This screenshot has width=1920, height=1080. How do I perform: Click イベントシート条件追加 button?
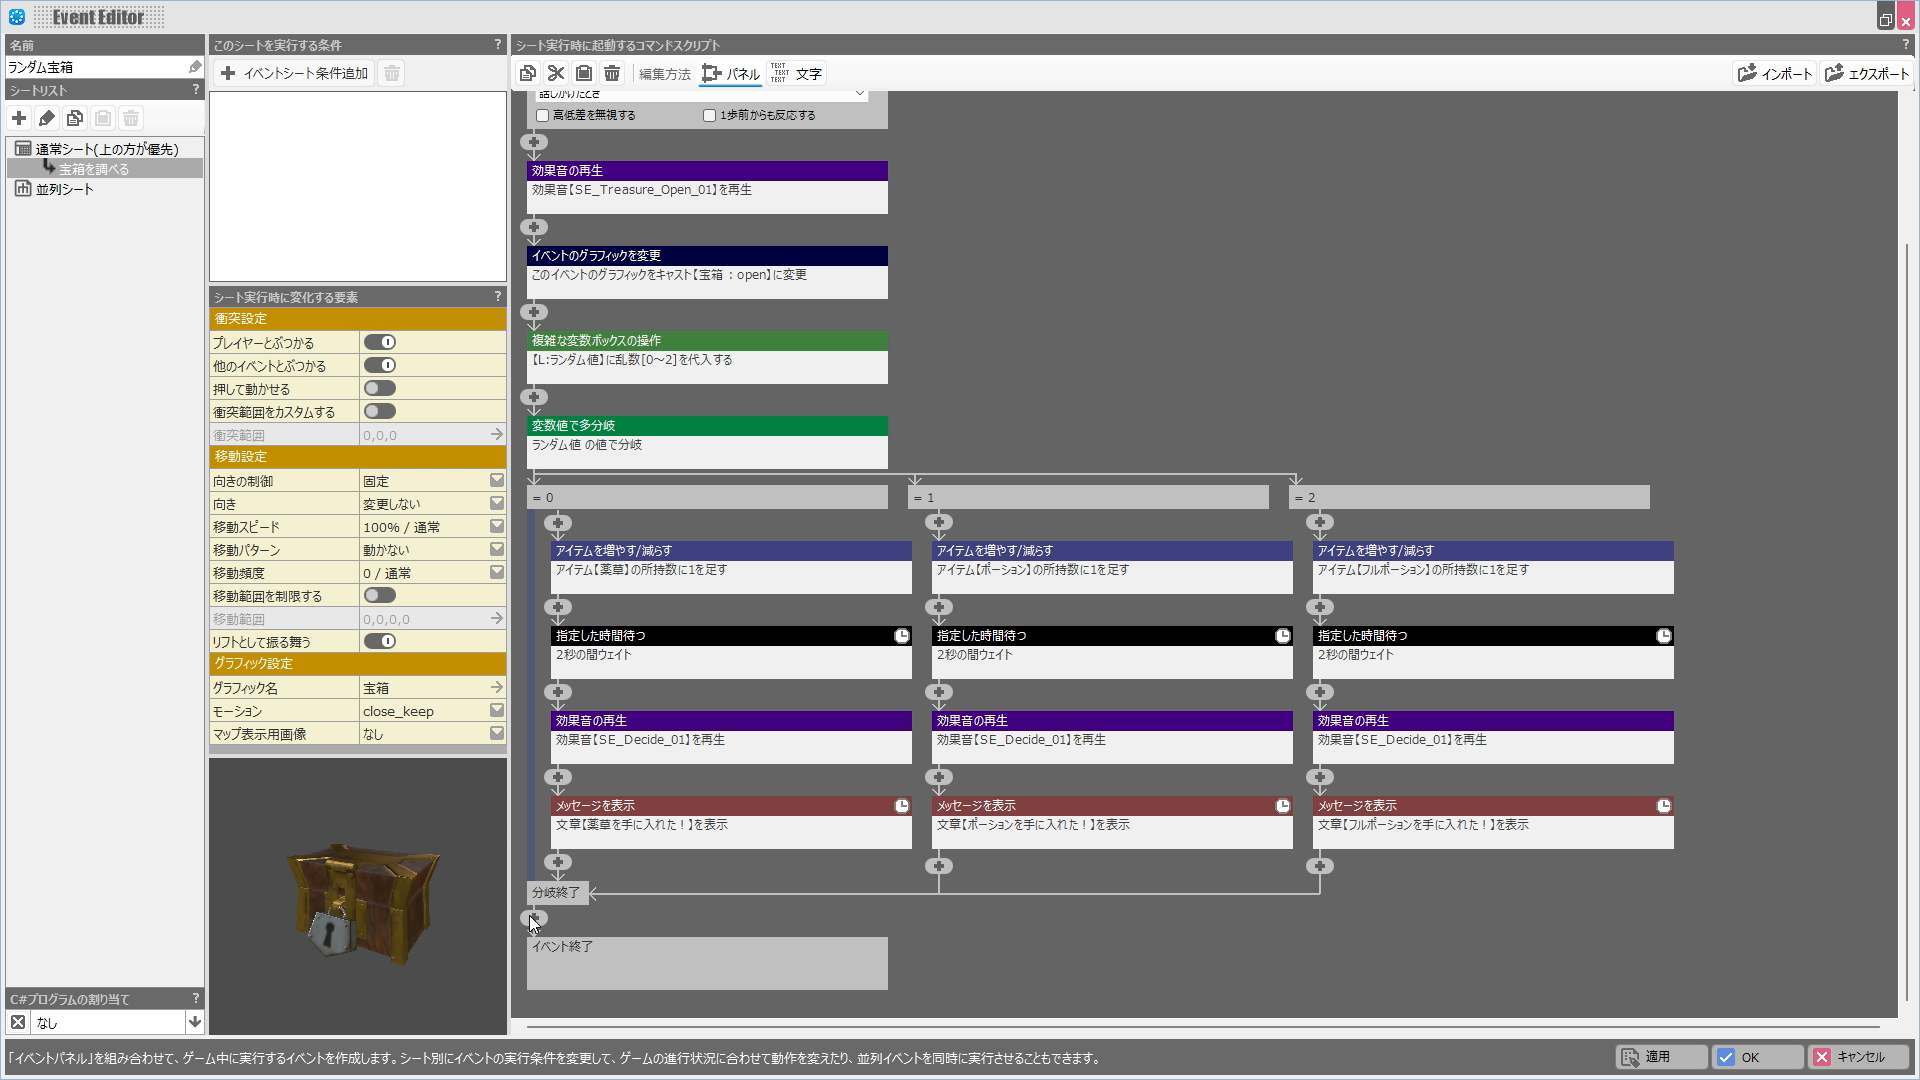pos(295,73)
